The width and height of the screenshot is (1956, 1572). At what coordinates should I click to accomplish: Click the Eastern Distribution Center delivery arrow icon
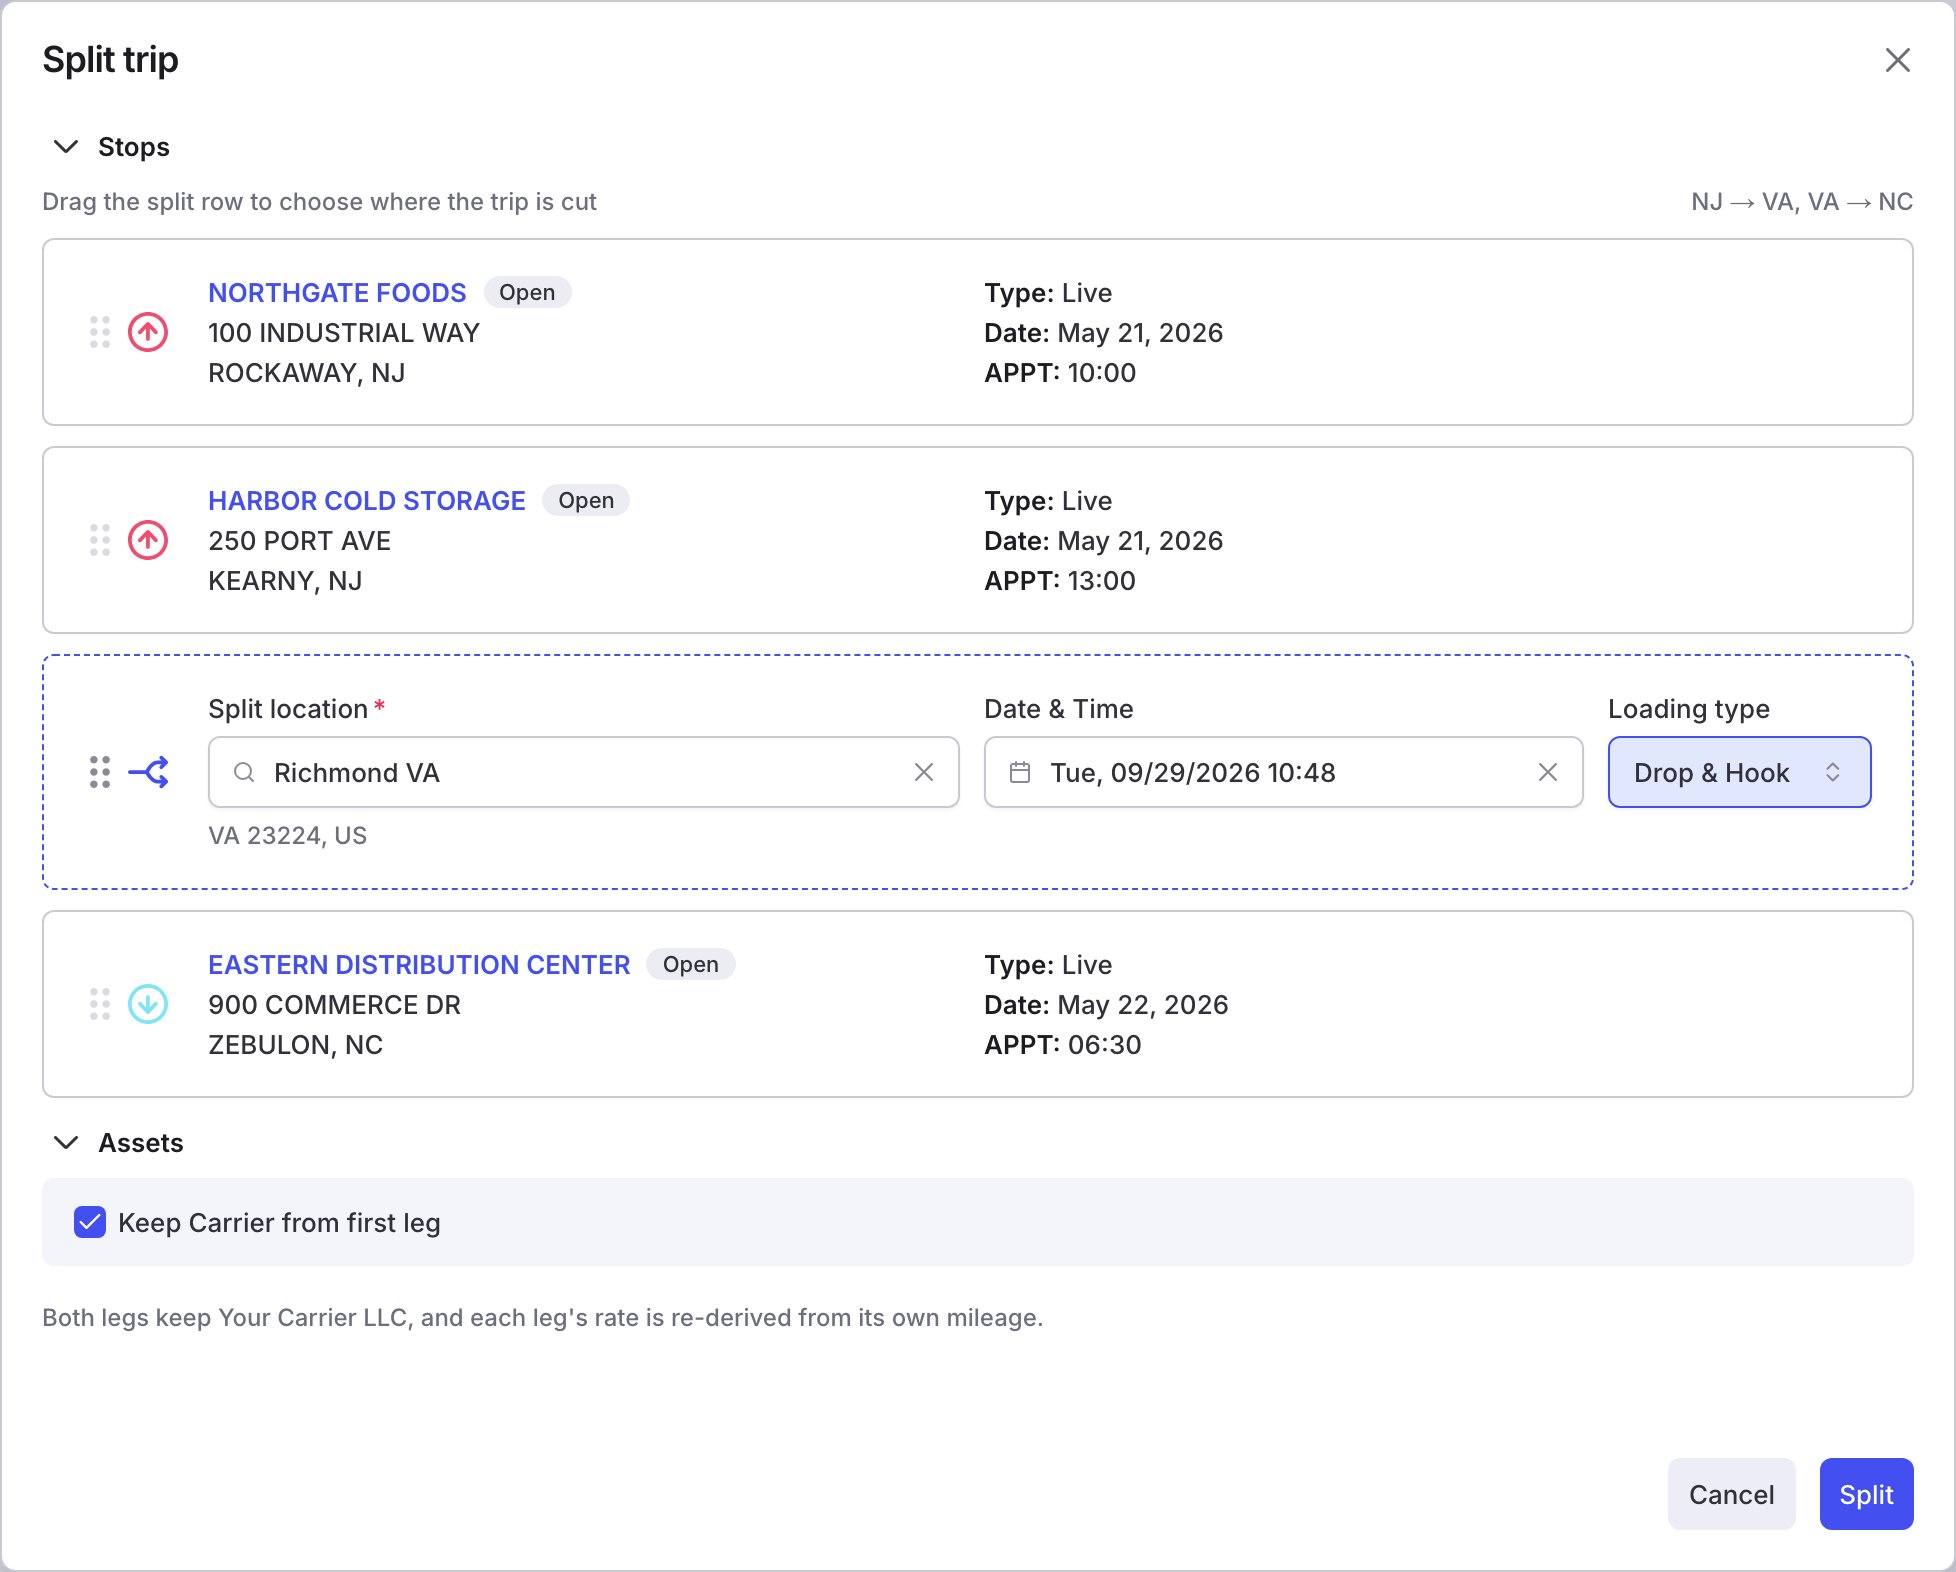[x=148, y=1004]
